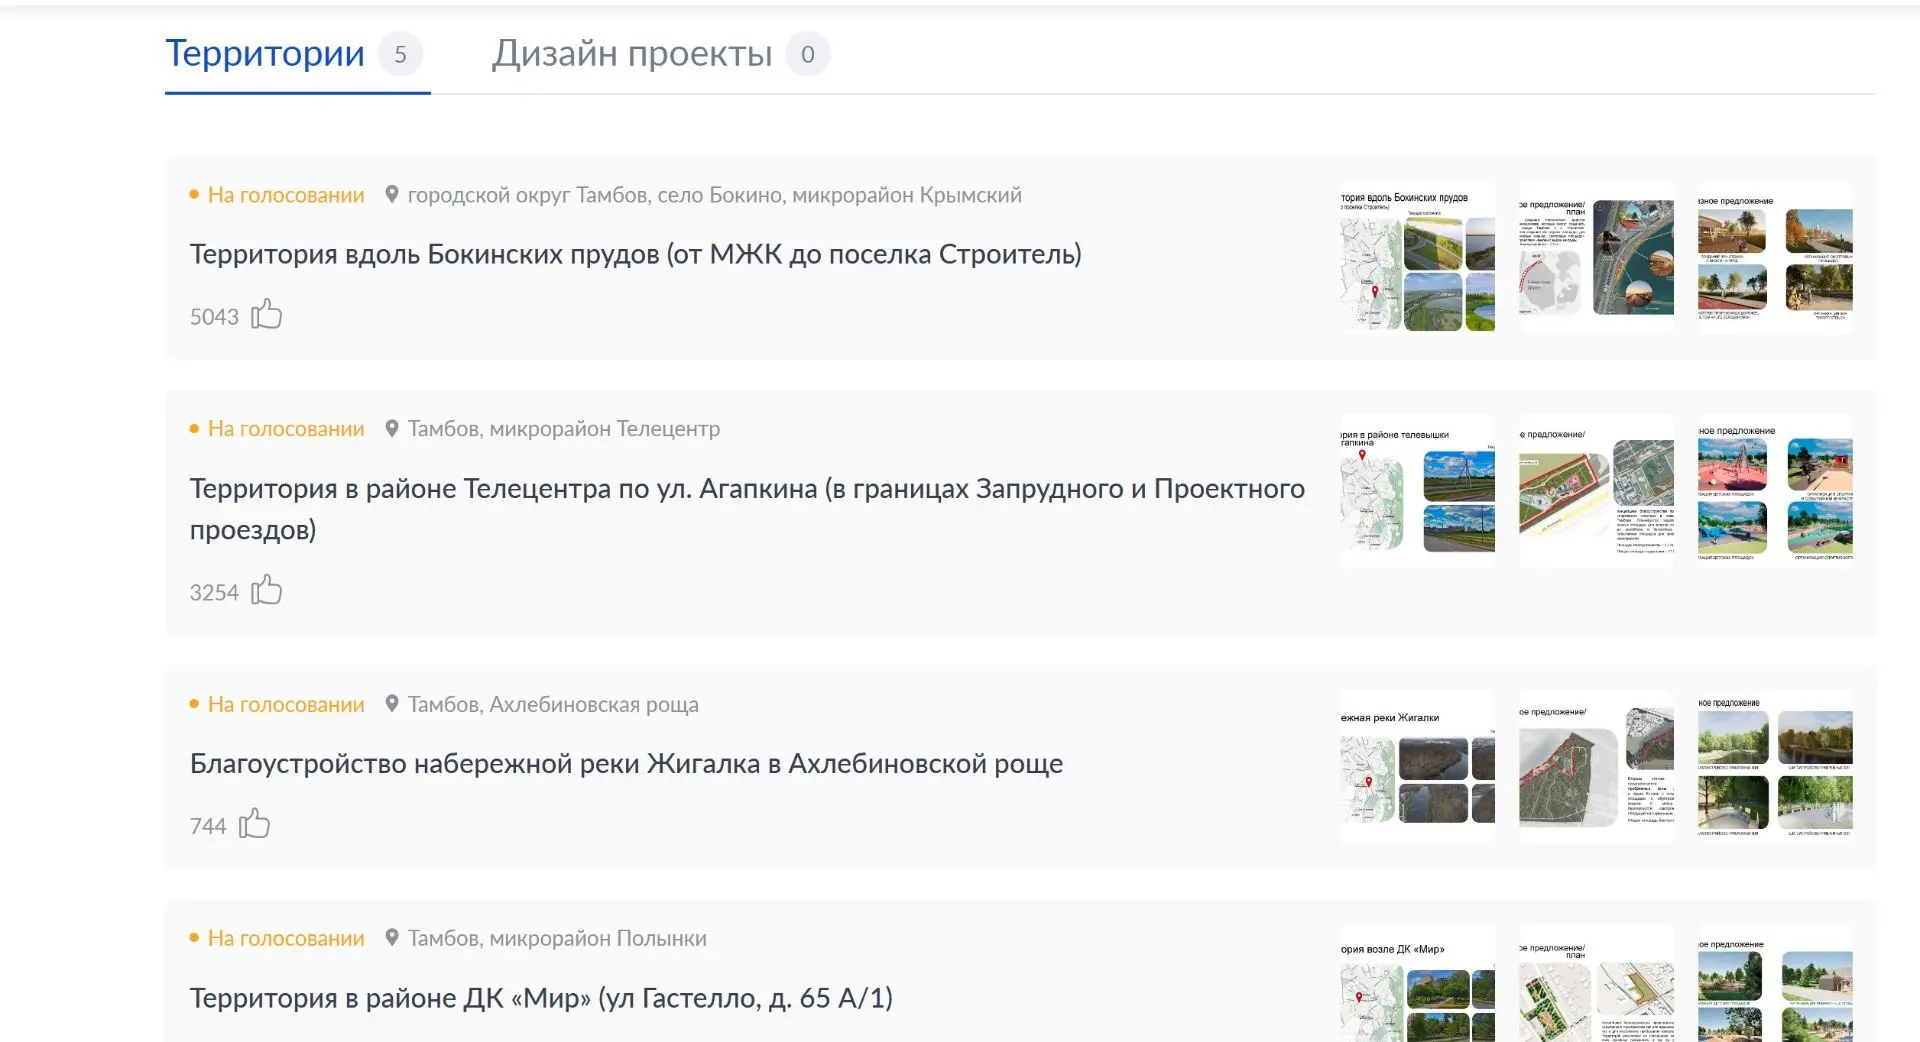
Task: Open the Дизайн проекты tab
Action: (x=632, y=54)
